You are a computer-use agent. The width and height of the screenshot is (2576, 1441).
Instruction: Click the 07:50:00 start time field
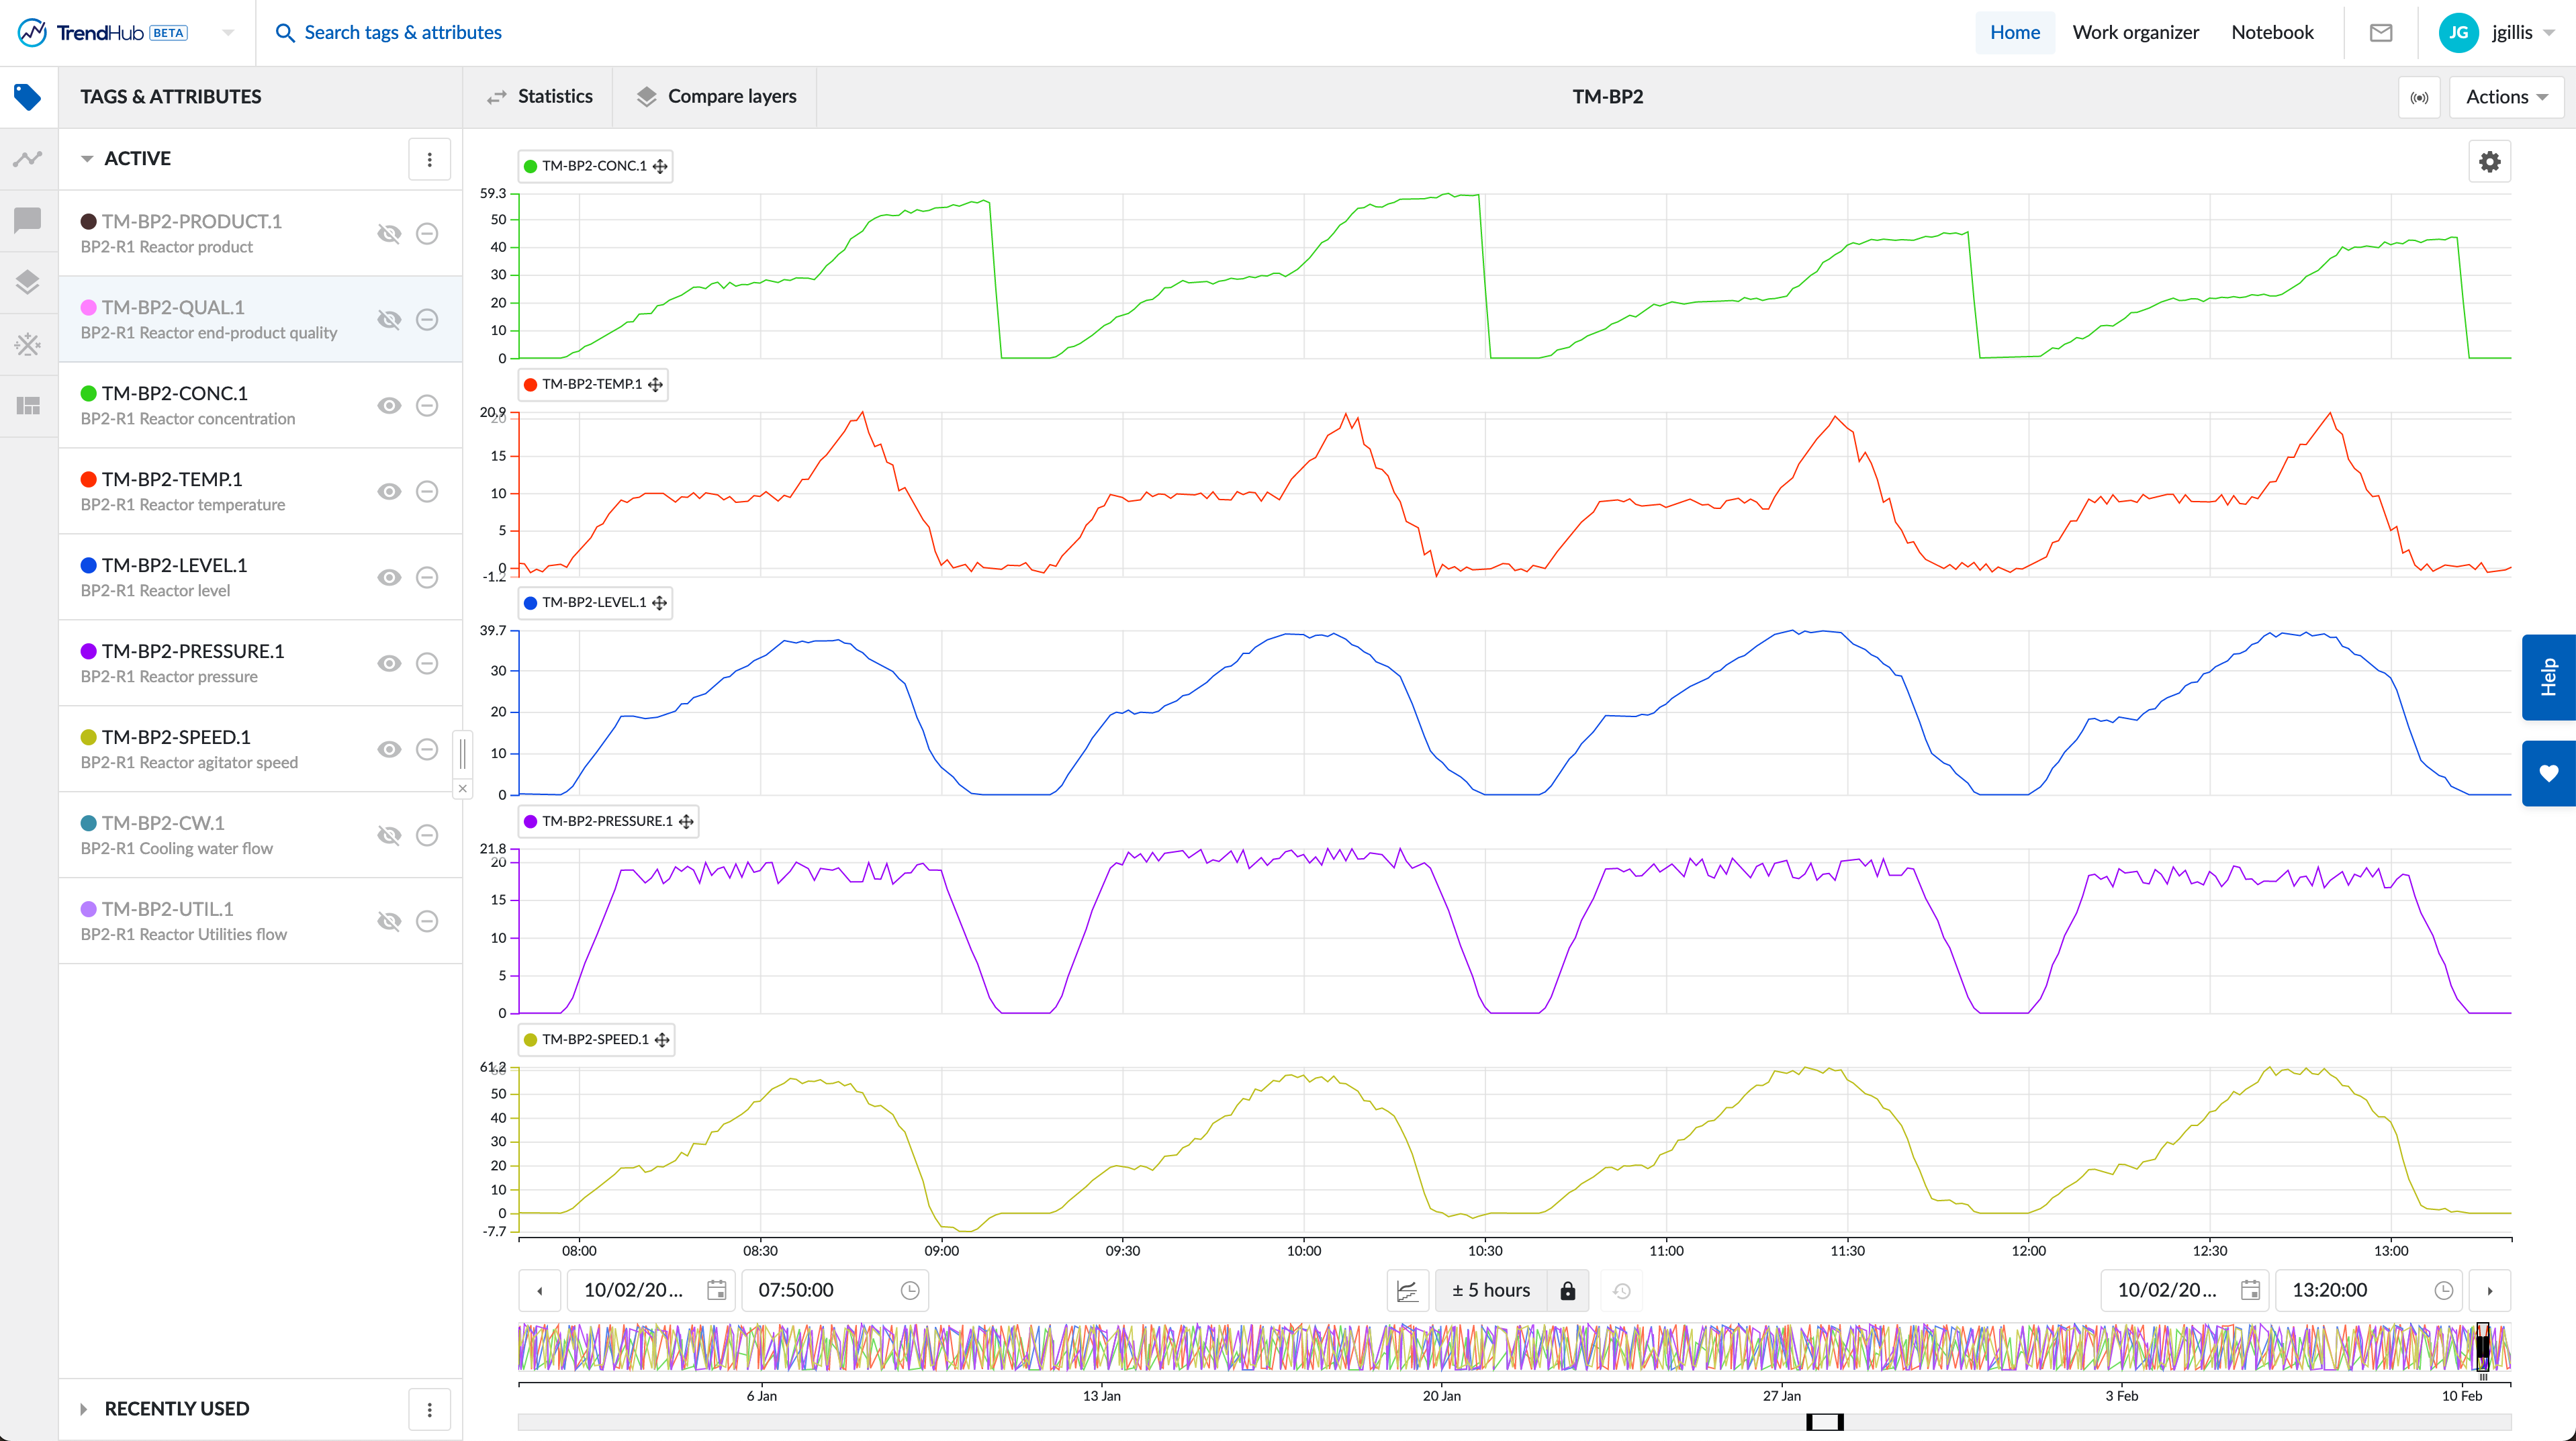(835, 1291)
